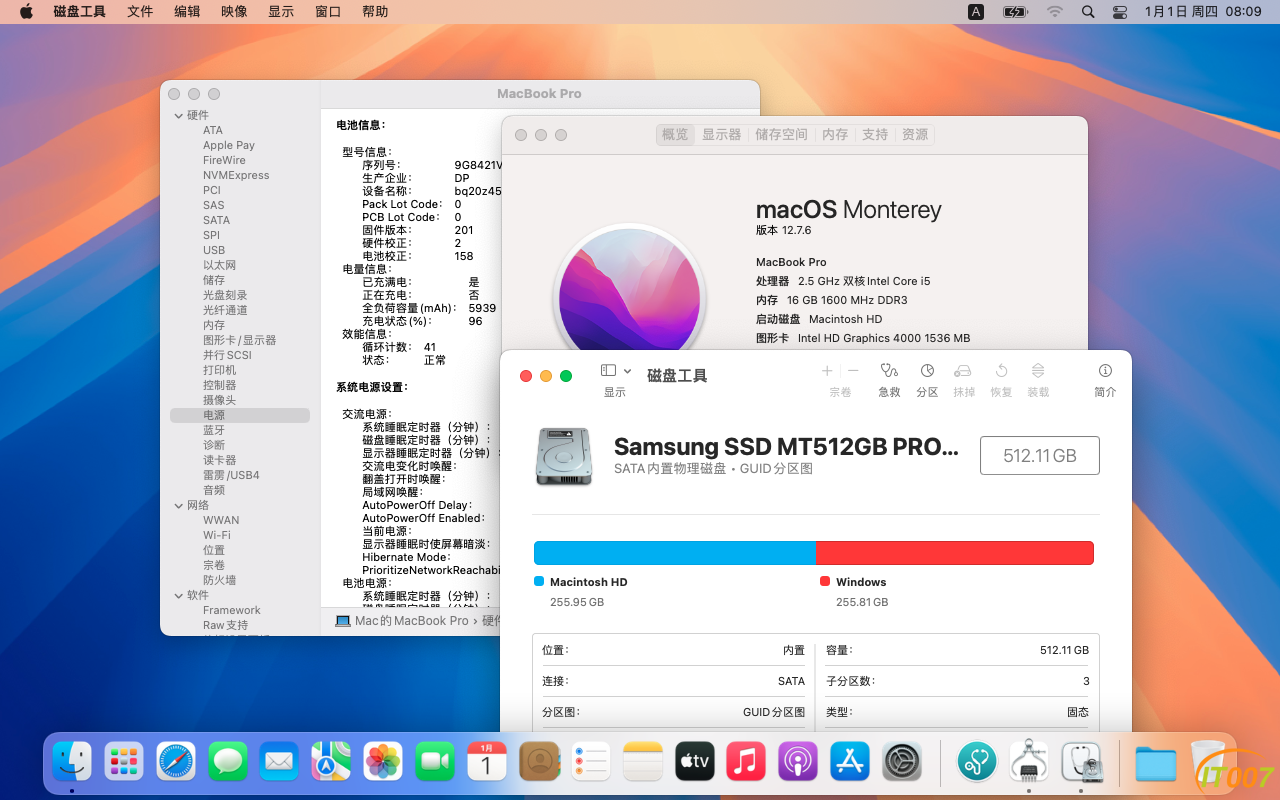Click the Samsung SSD disk drive image

click(x=564, y=457)
